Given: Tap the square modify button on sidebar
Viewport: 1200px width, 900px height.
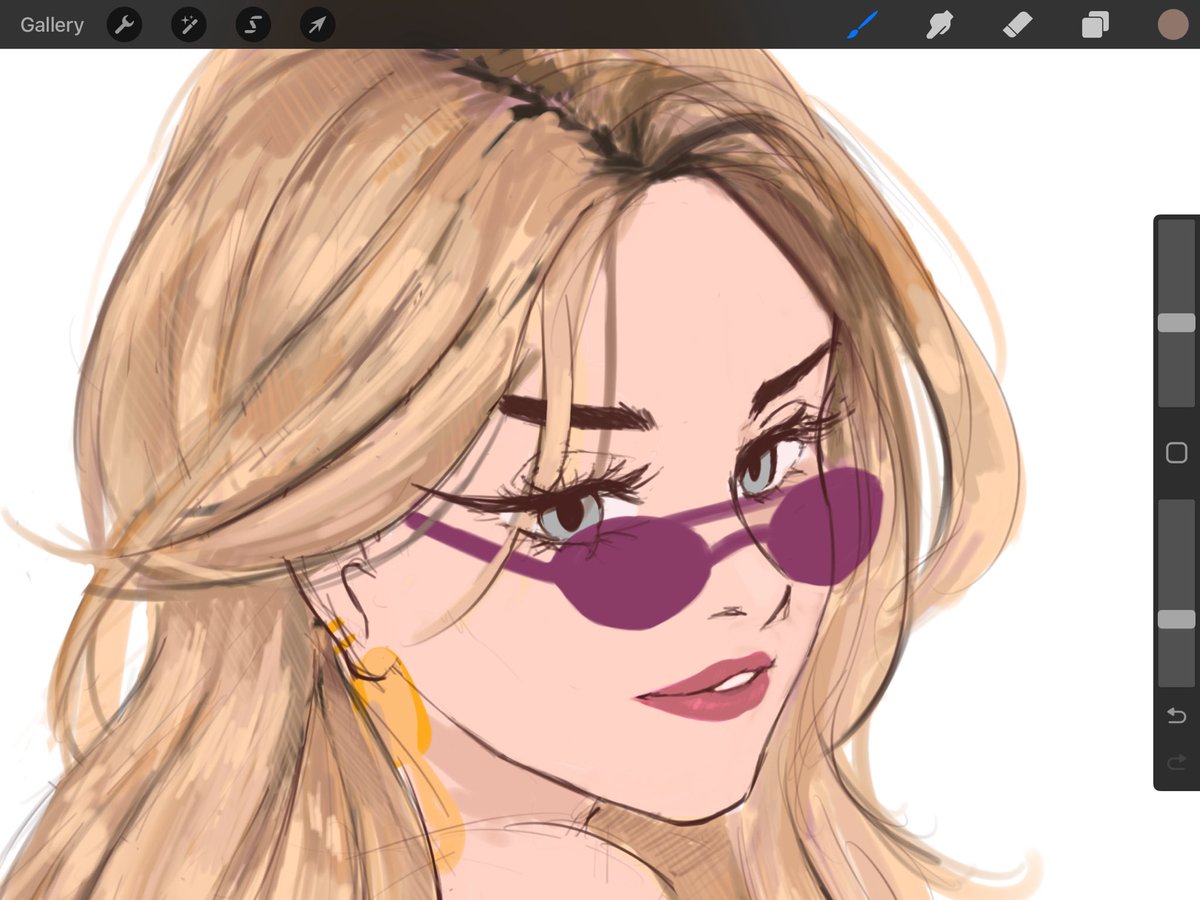Looking at the screenshot, I should click(1176, 453).
